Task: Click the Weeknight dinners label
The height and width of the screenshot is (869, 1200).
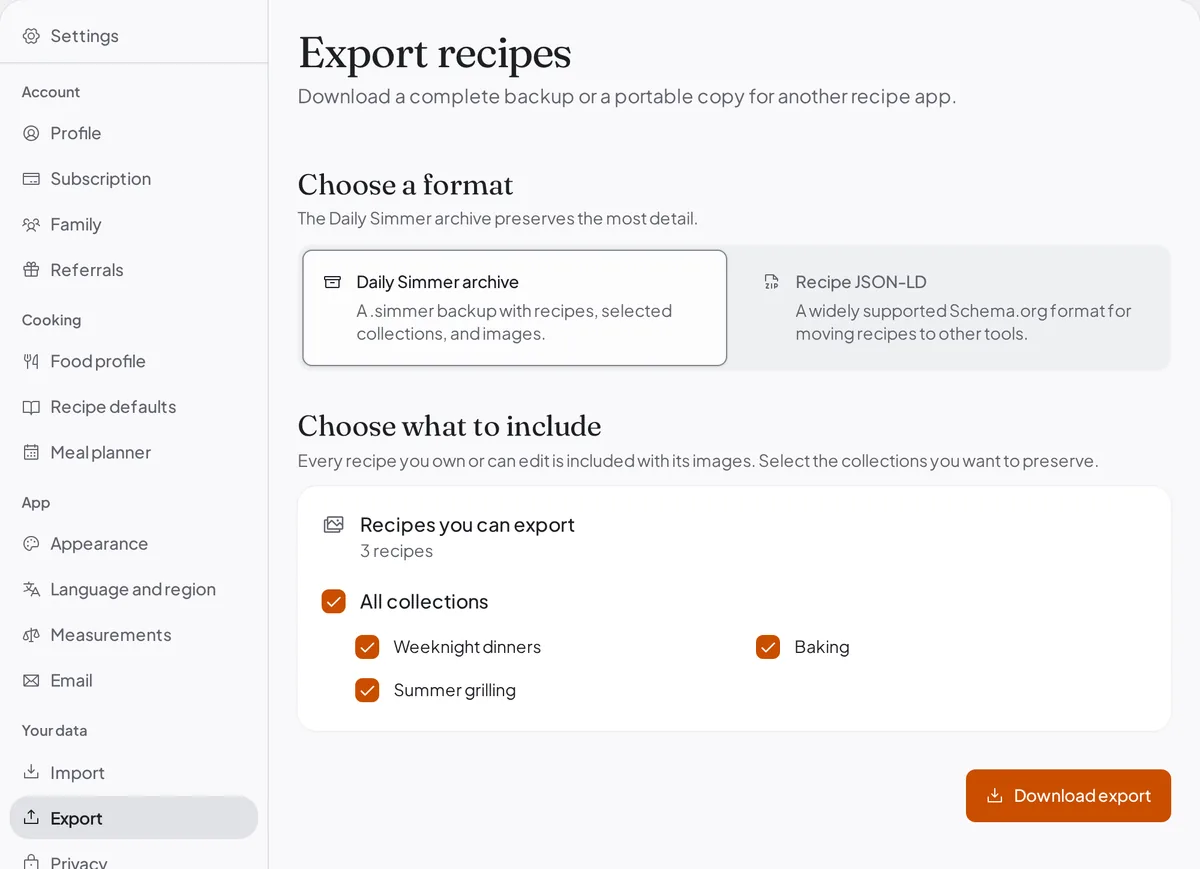Action: click(x=467, y=647)
